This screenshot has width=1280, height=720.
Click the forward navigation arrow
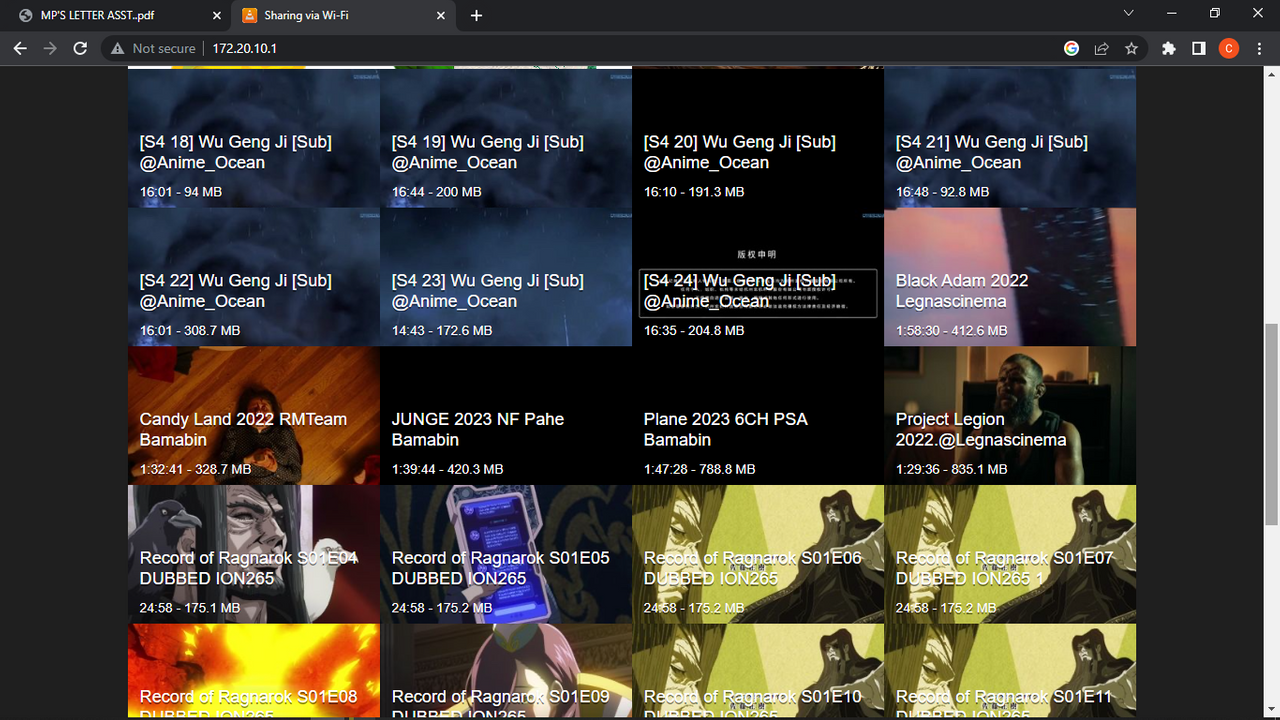click(x=50, y=47)
